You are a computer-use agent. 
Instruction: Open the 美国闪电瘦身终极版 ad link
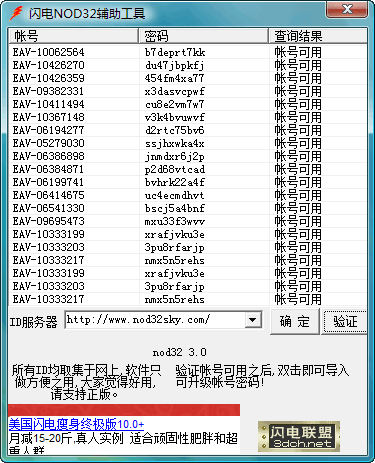click(x=76, y=424)
